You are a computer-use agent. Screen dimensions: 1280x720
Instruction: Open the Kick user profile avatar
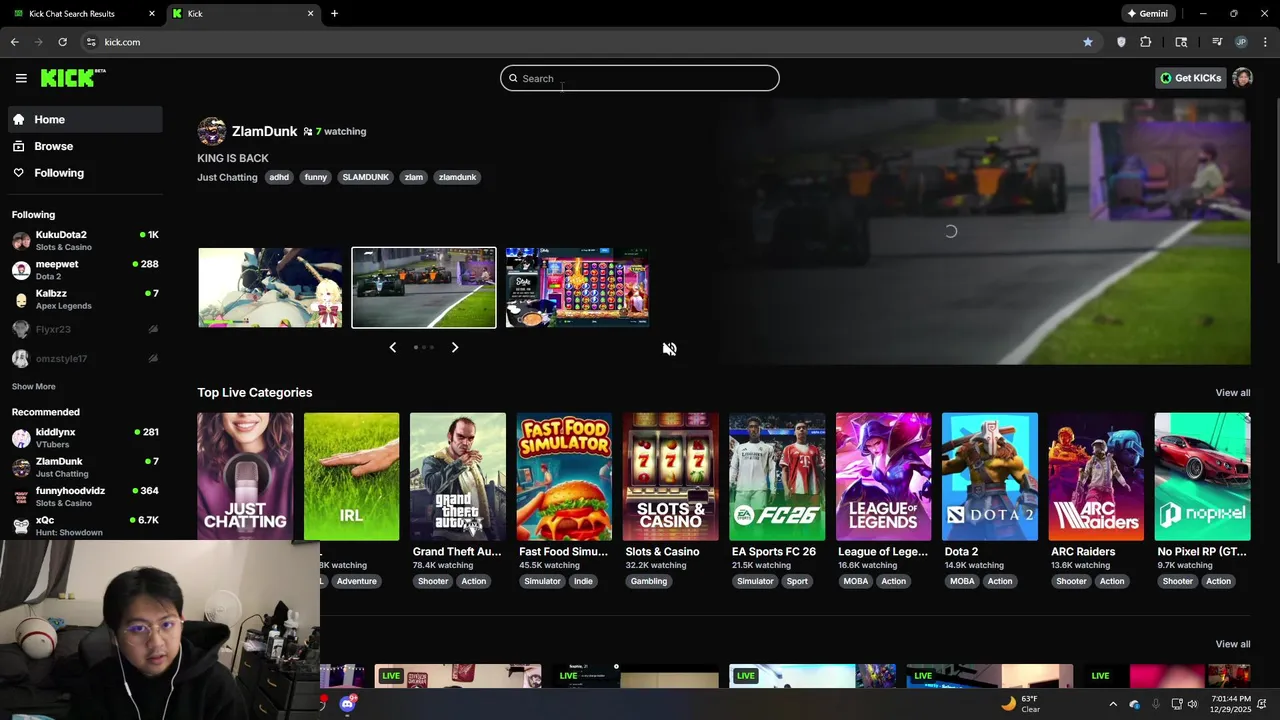pos(1242,78)
